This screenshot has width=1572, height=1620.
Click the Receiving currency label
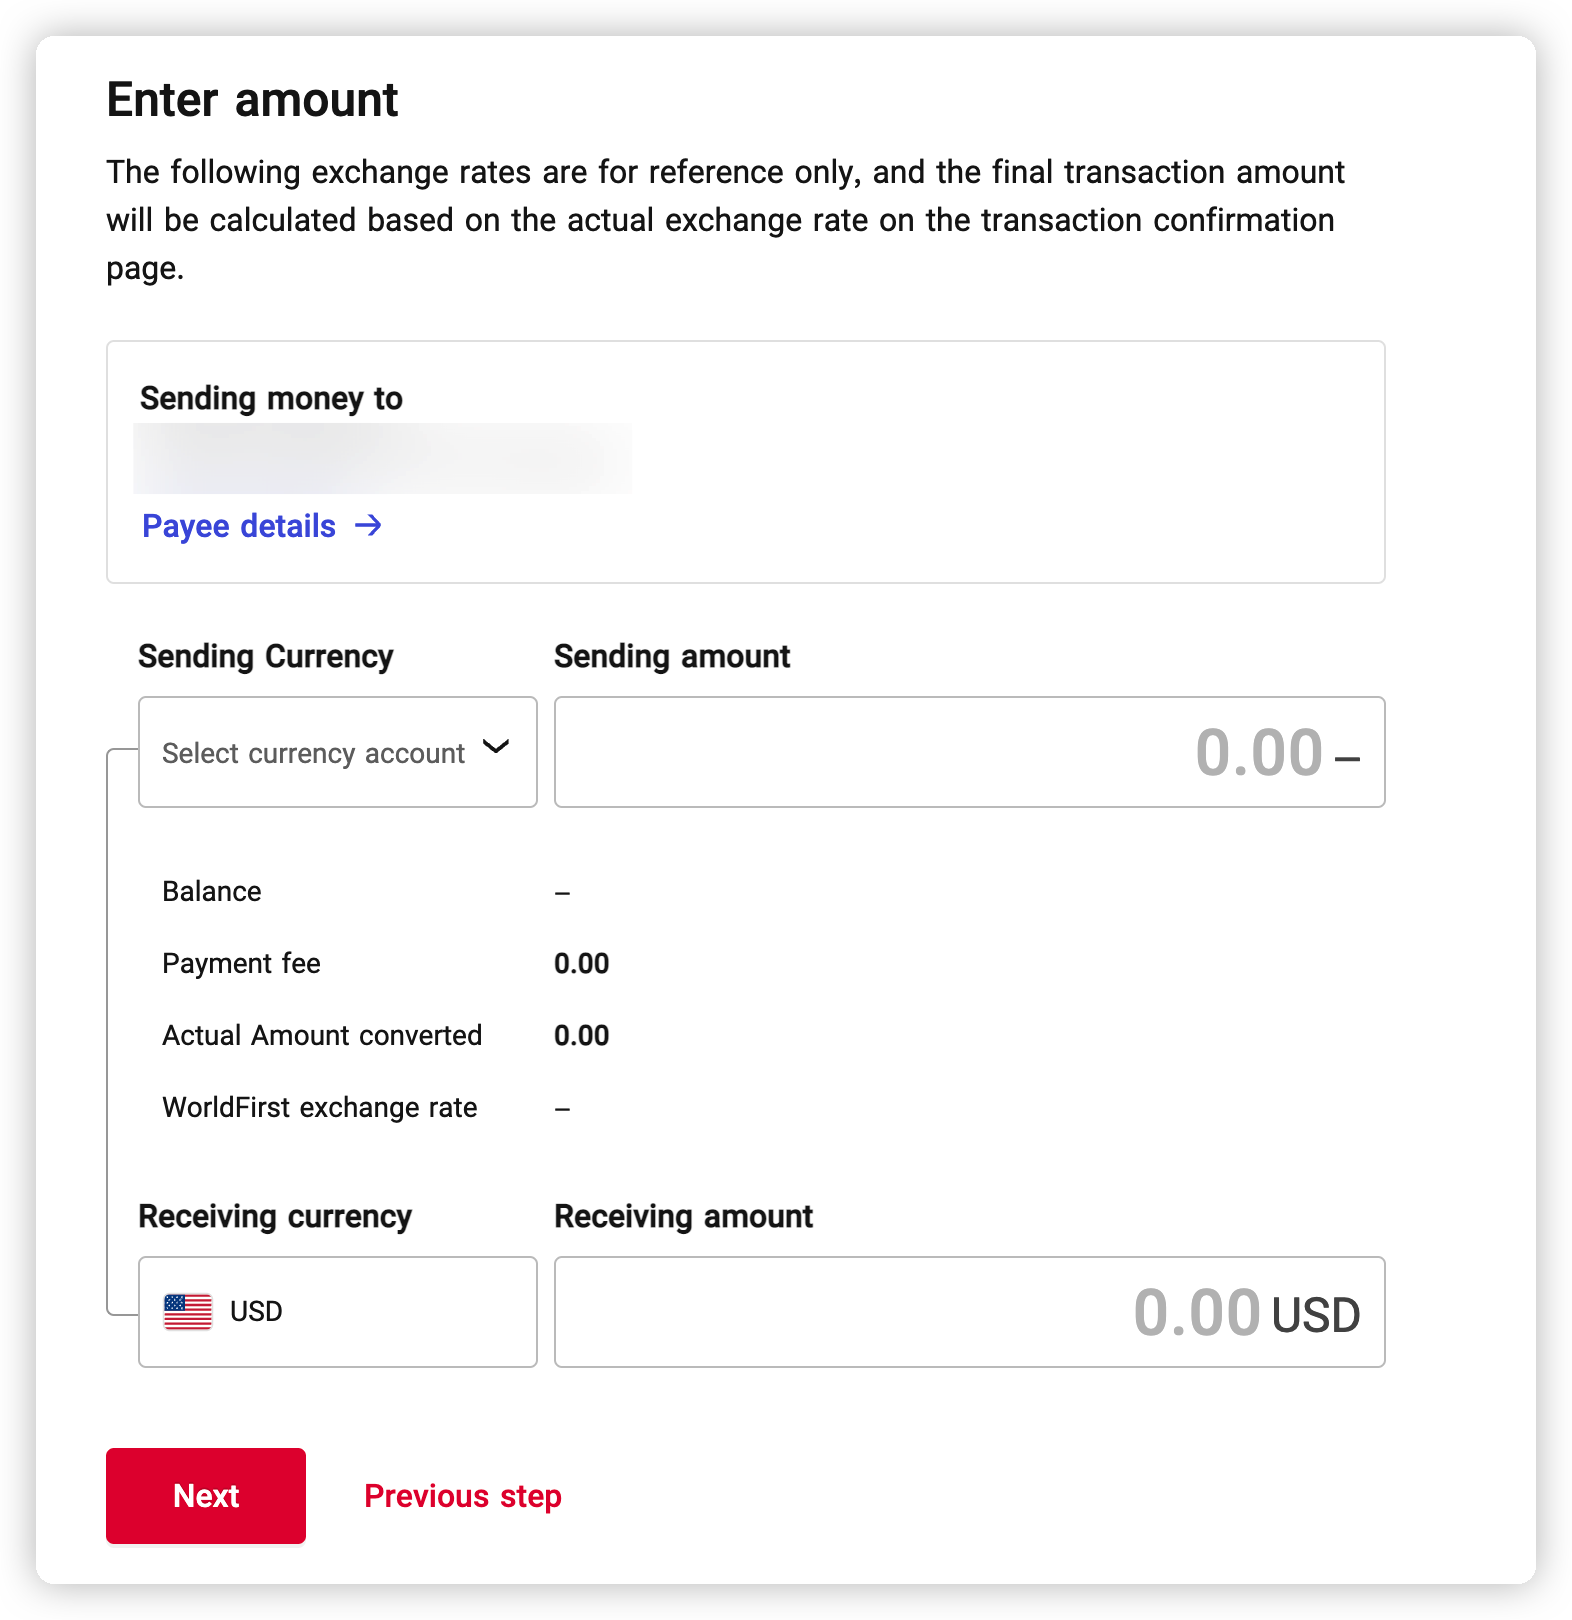click(275, 1216)
